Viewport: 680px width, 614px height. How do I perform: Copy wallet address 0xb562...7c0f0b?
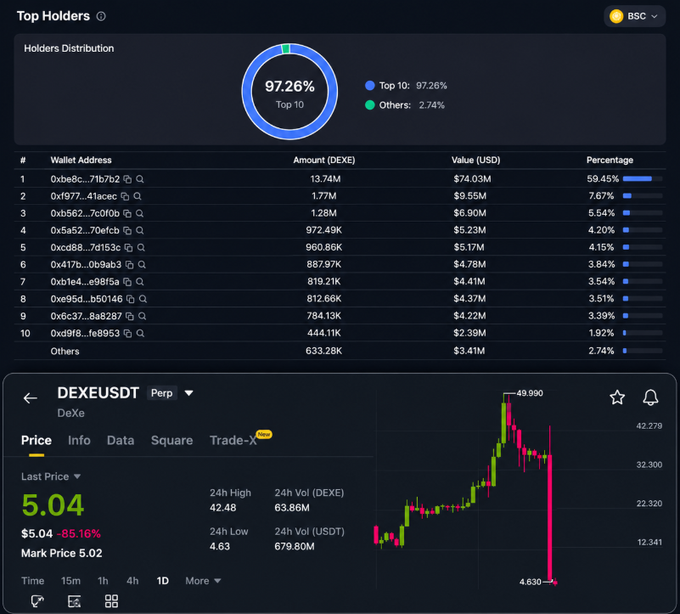click(127, 213)
